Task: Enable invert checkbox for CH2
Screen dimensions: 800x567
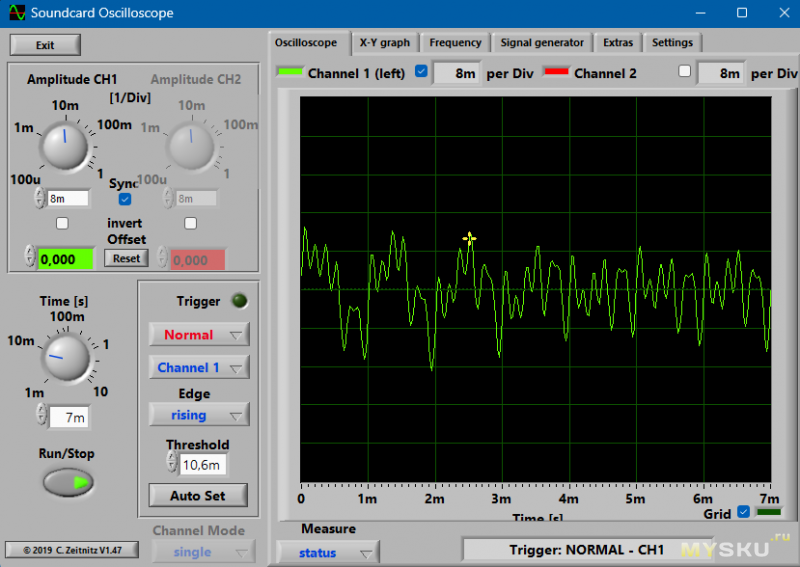Action: [190, 223]
